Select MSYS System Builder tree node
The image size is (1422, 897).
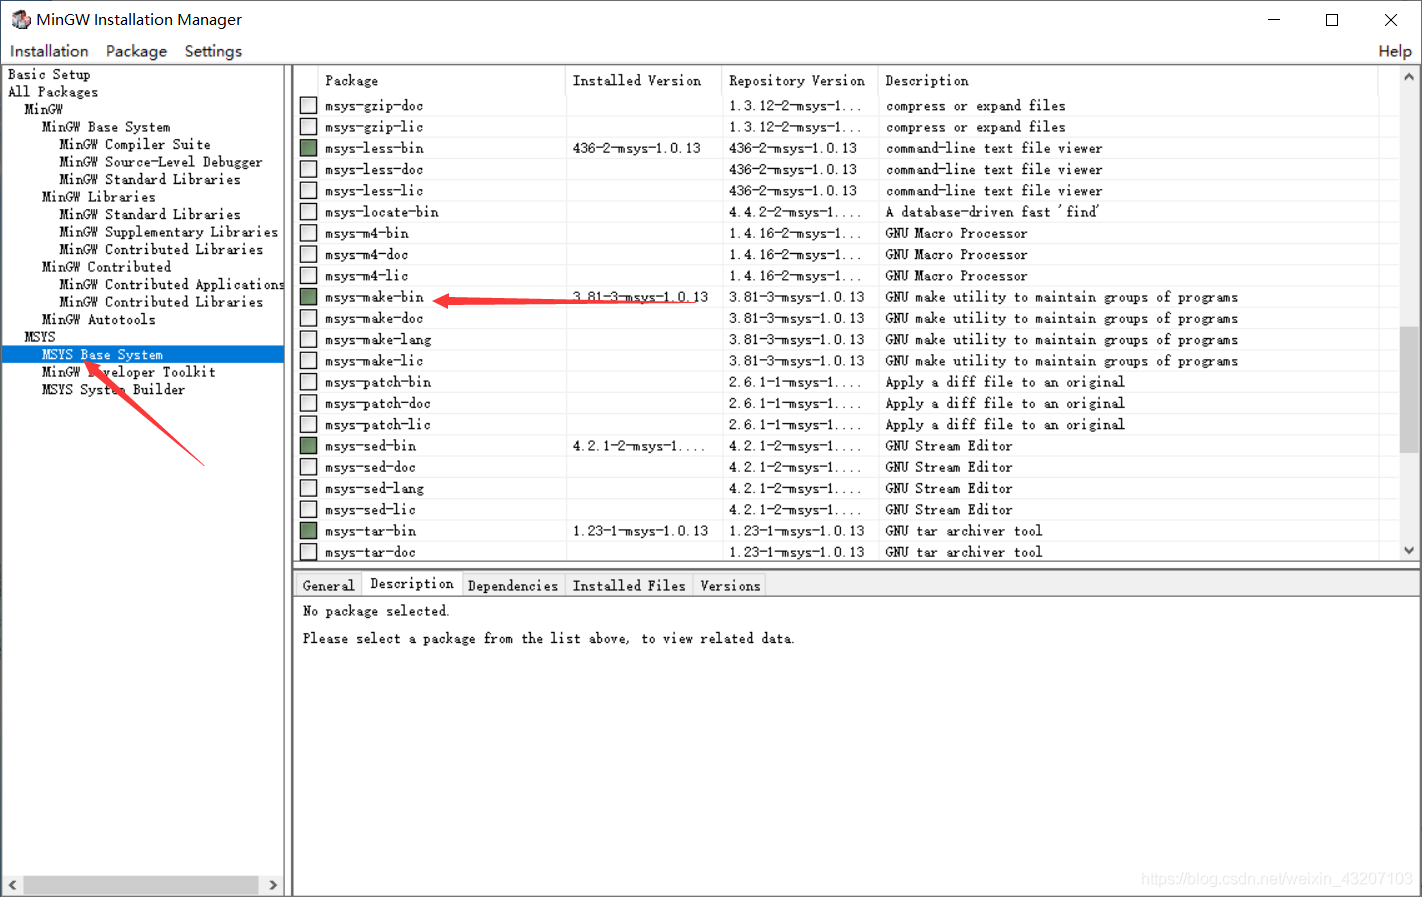(113, 389)
